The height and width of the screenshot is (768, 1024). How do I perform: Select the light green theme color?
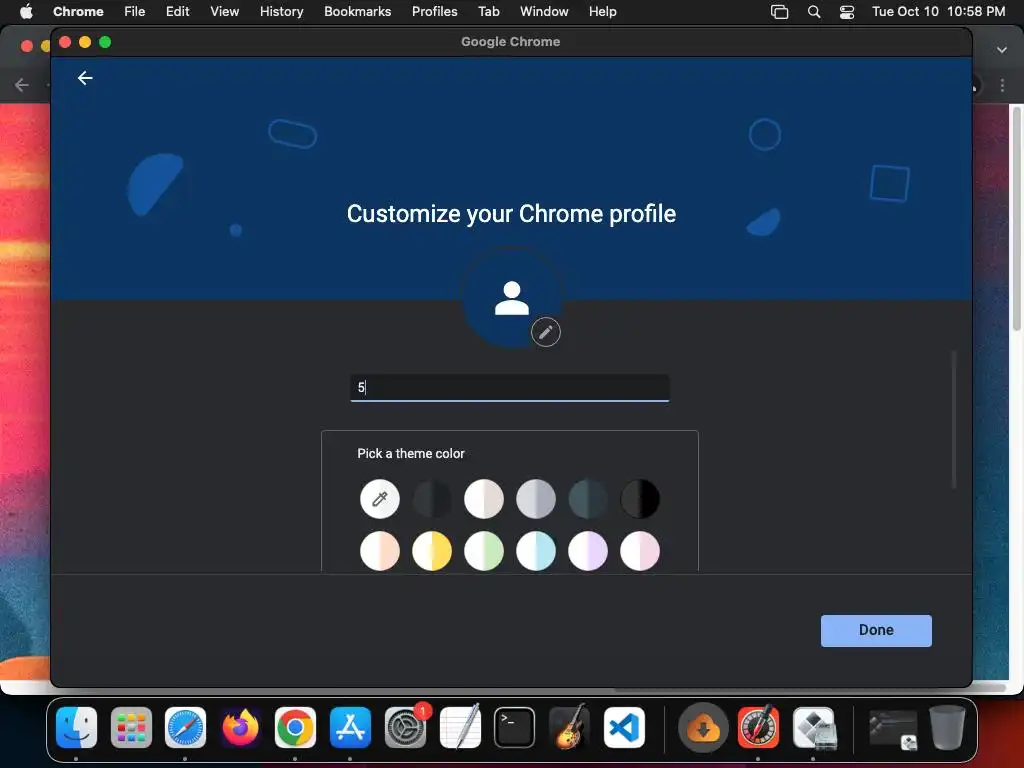click(x=484, y=551)
